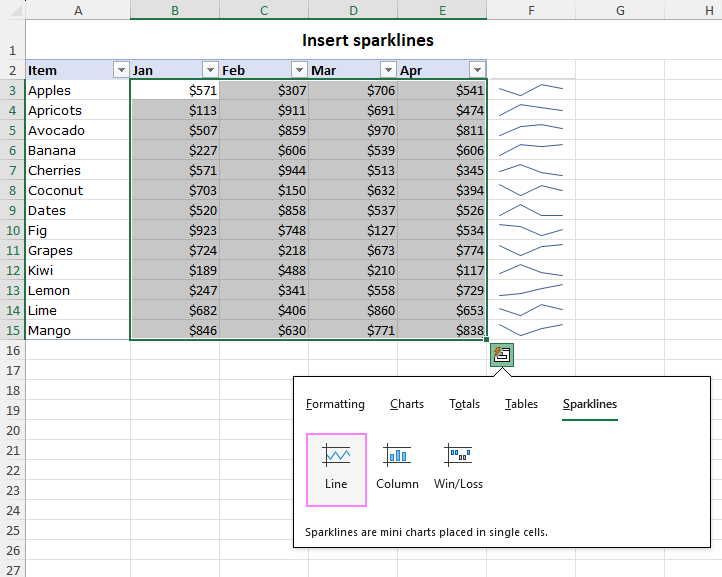Open the Item column filter dropdown
Image resolution: width=722 pixels, height=577 pixels.
click(x=121, y=70)
